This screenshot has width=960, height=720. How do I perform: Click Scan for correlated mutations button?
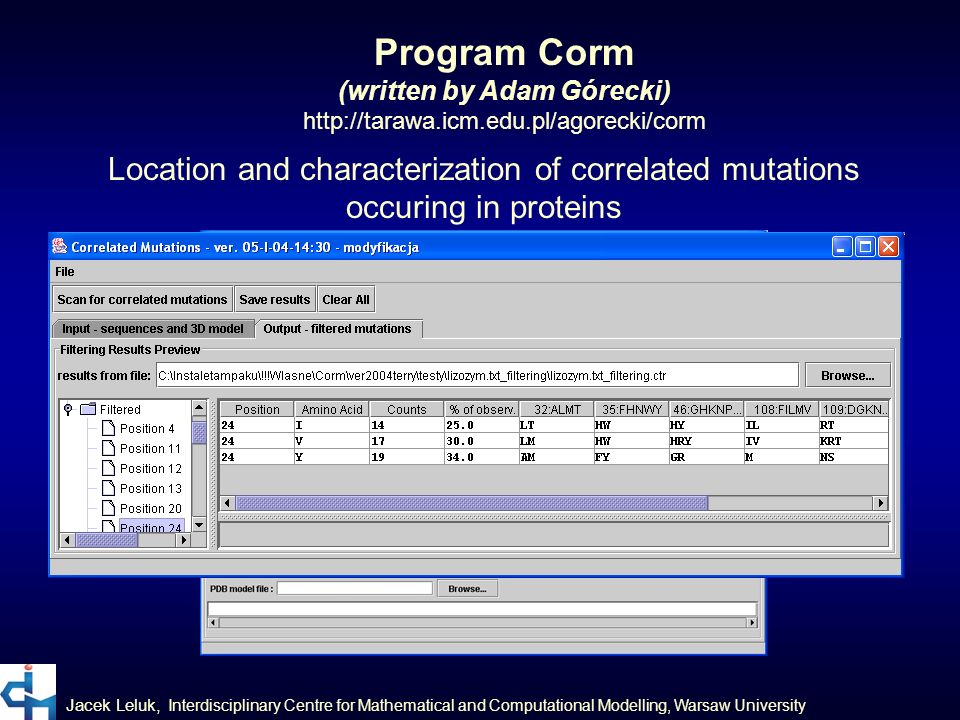pyautogui.click(x=142, y=299)
